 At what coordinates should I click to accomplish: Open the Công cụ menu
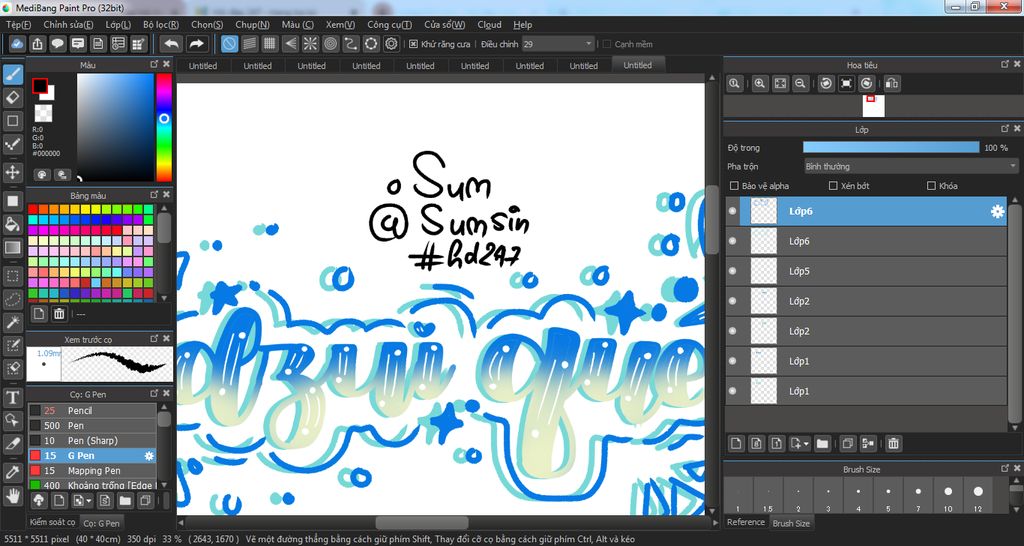[389, 25]
